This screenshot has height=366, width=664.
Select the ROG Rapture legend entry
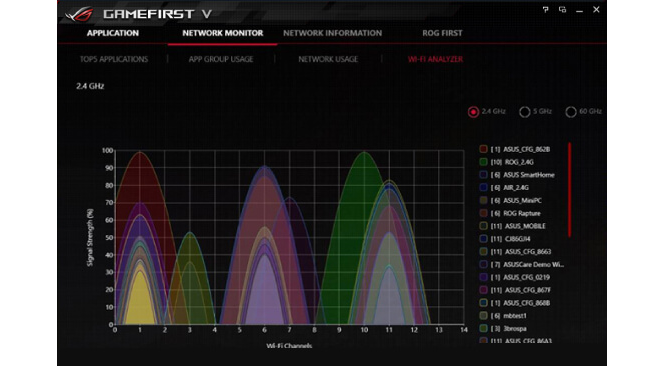pos(510,214)
